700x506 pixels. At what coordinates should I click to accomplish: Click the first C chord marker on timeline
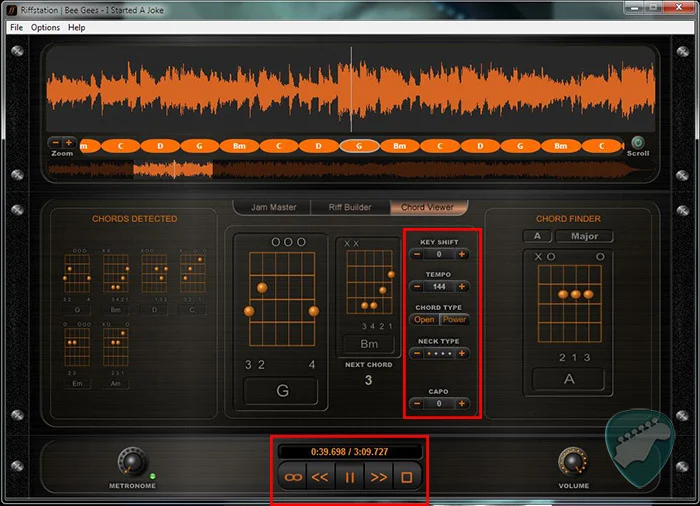tap(120, 146)
